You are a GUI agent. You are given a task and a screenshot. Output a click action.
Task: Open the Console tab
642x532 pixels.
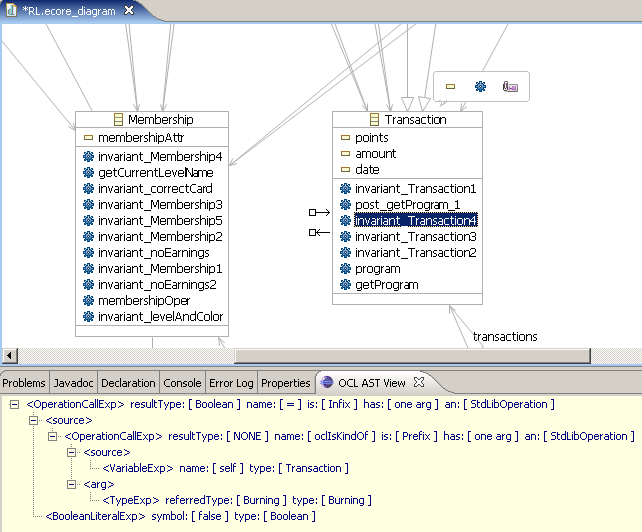click(182, 383)
